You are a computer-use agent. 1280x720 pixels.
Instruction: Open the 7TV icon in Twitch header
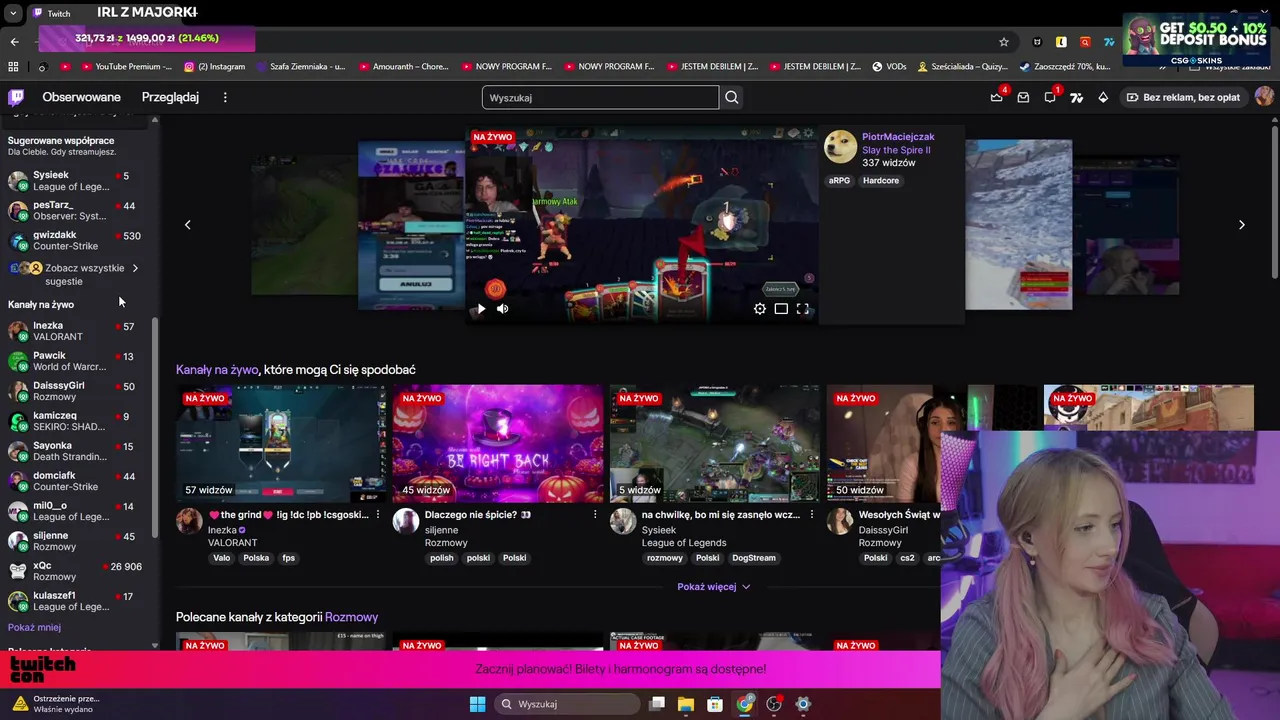point(1076,97)
